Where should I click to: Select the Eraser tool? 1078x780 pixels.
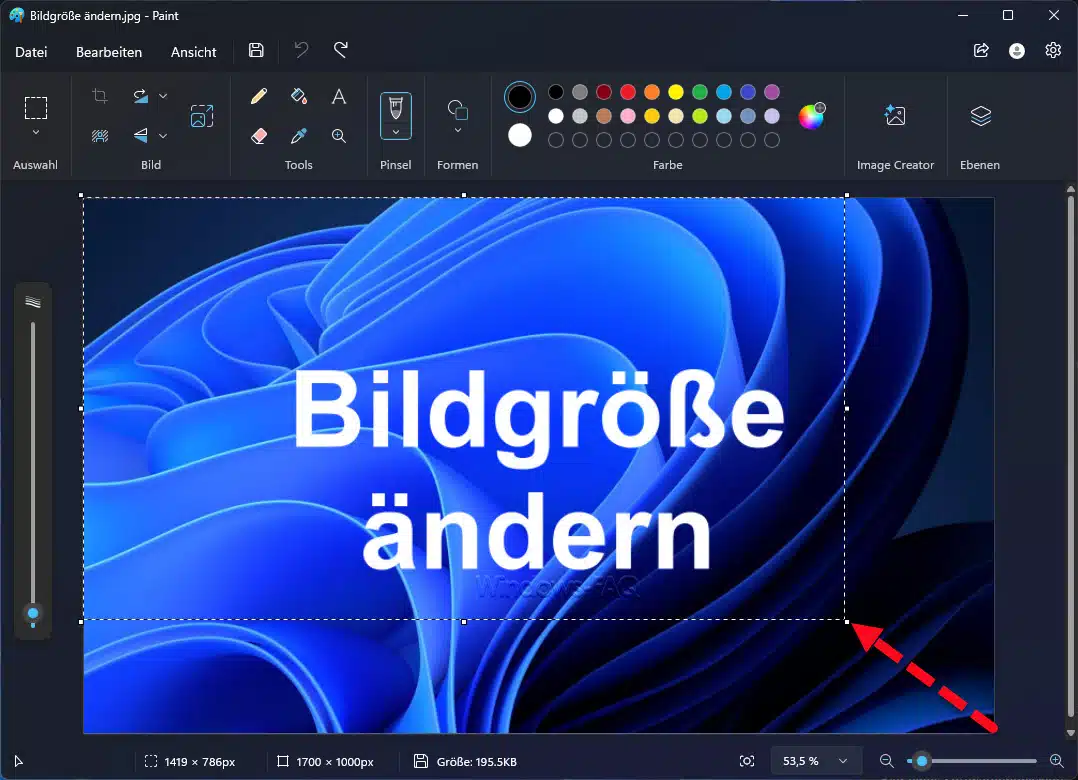click(x=259, y=136)
